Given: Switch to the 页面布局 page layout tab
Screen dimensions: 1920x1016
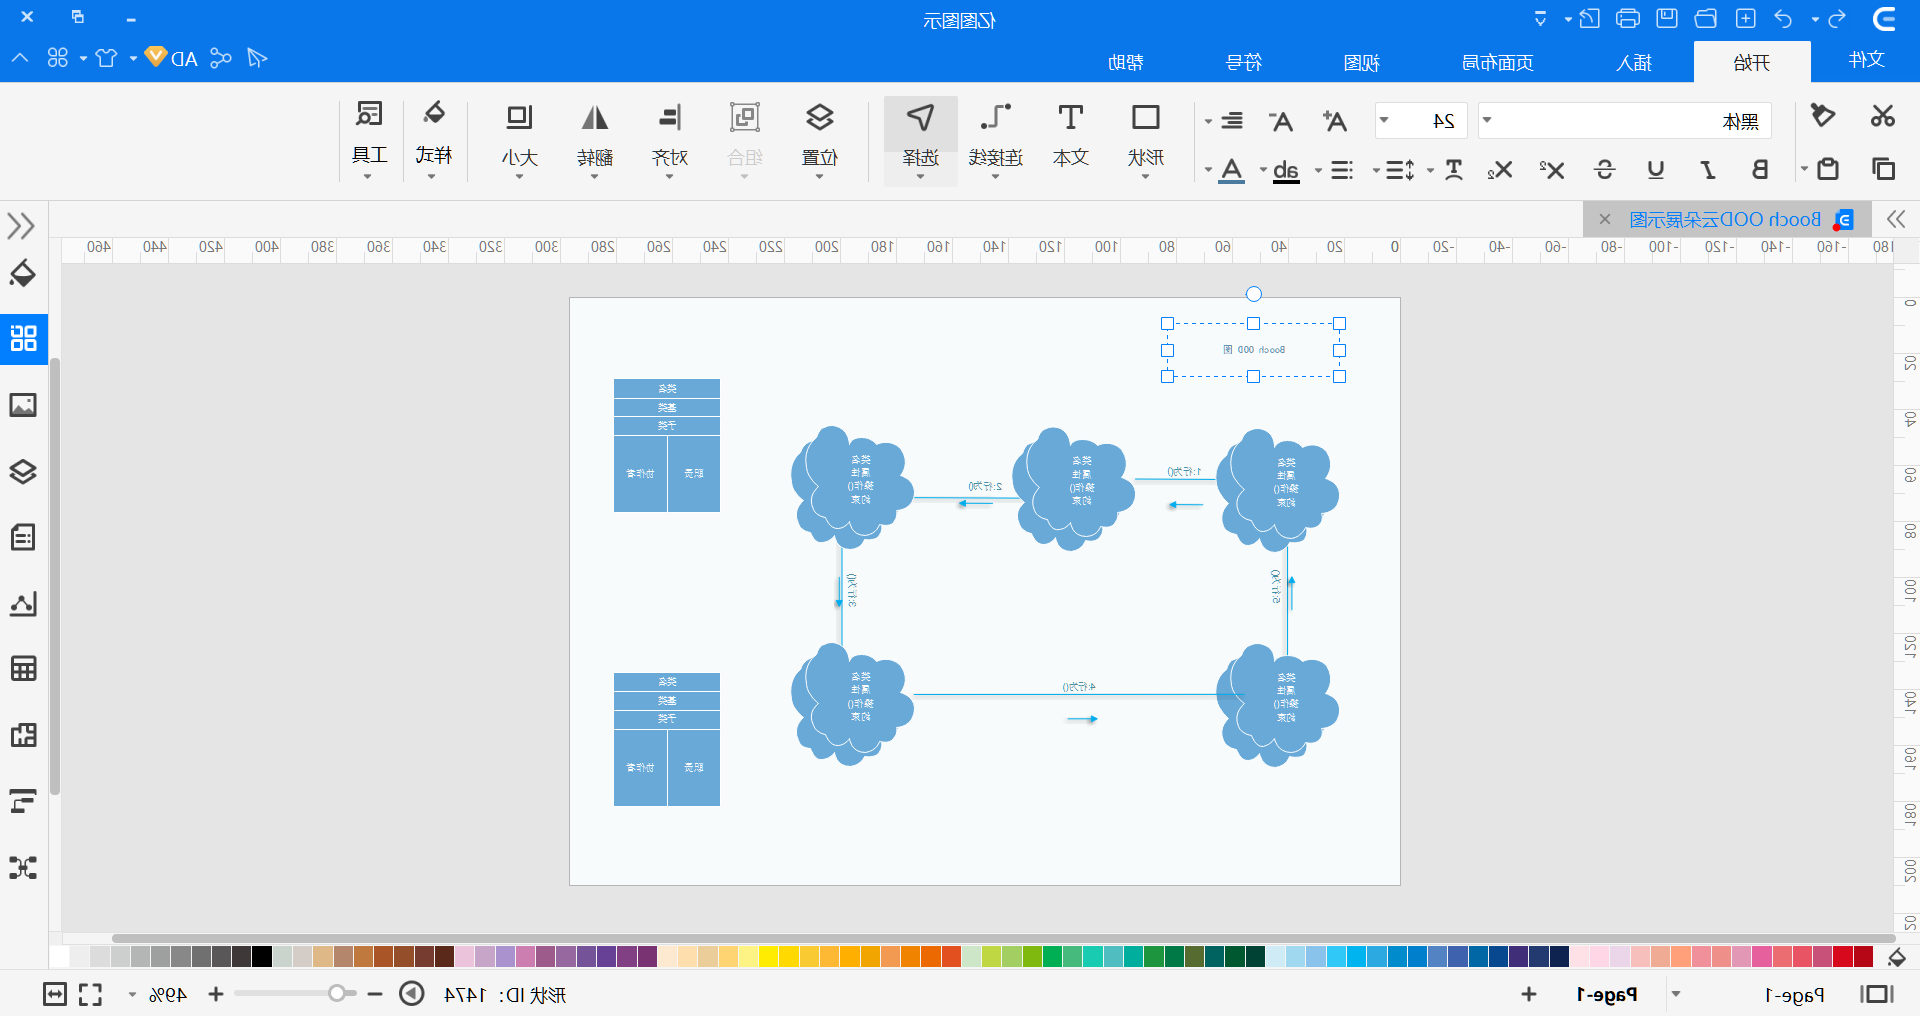Looking at the screenshot, I should click(x=1498, y=62).
